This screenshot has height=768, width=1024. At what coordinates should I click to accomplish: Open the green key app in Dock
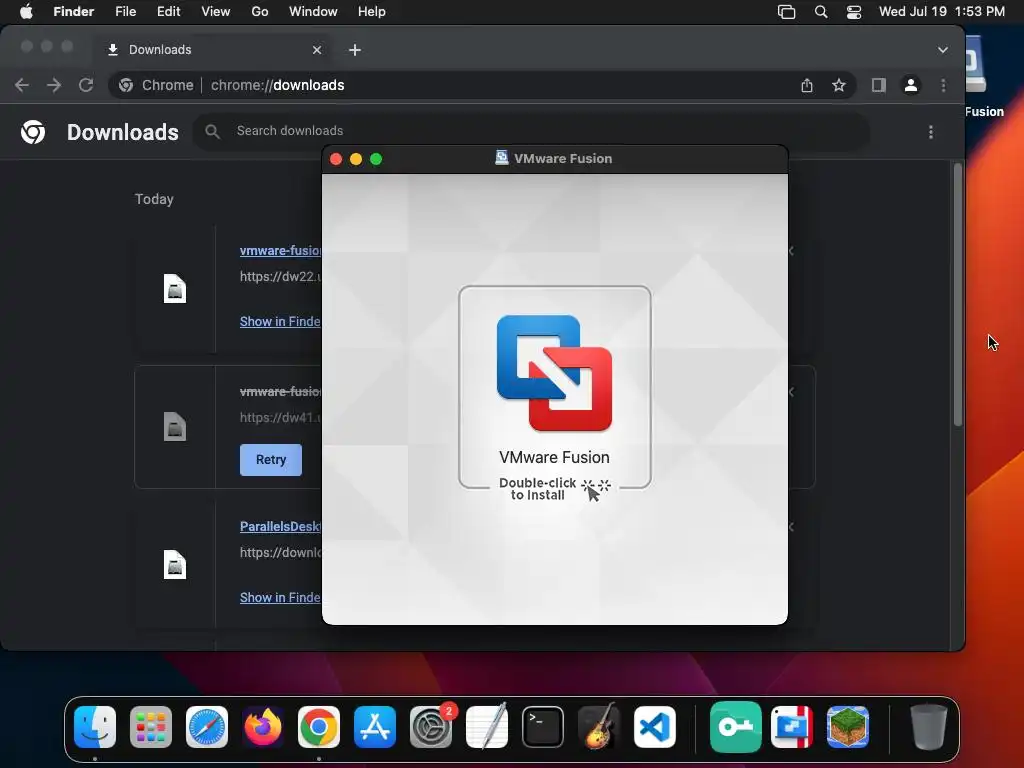point(735,727)
